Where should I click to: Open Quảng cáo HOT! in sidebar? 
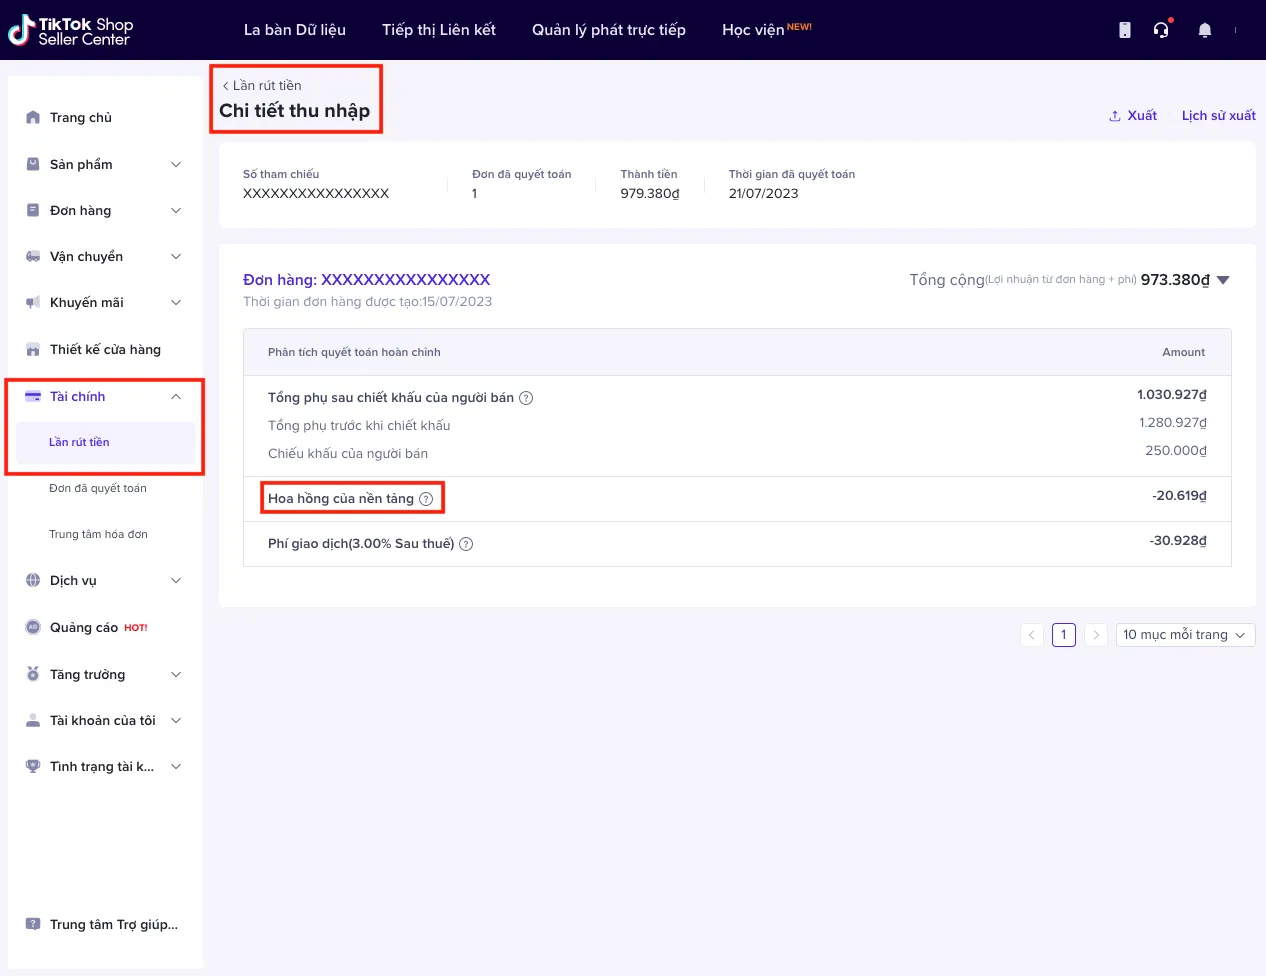tap(99, 627)
